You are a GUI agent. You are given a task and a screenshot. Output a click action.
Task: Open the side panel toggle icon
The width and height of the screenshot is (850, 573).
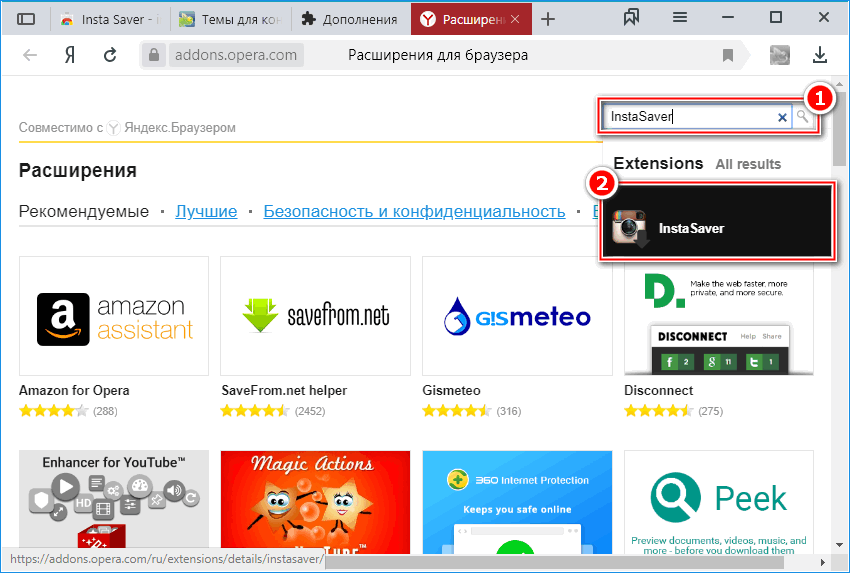(x=26, y=19)
